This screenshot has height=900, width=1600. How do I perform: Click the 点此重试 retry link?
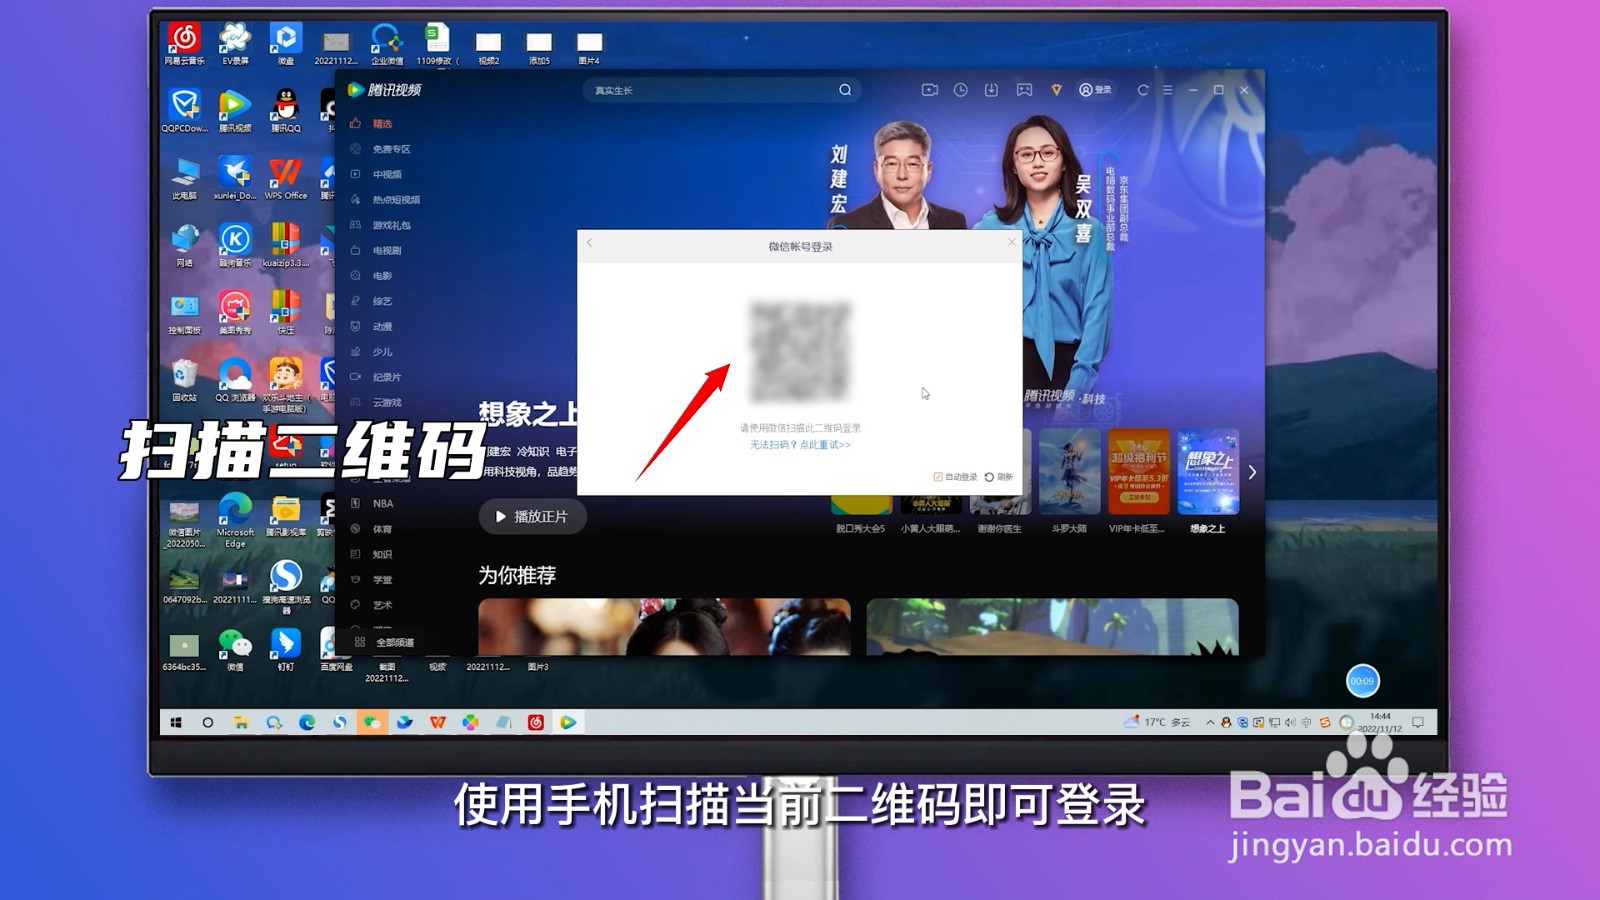point(822,444)
